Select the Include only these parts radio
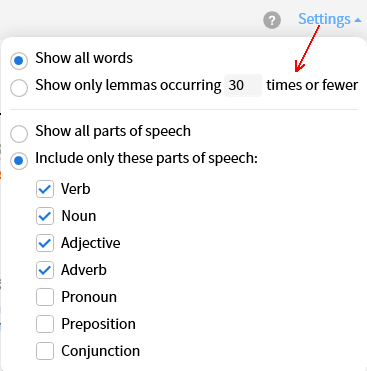Image resolution: width=367 pixels, height=371 pixels. coord(19,161)
